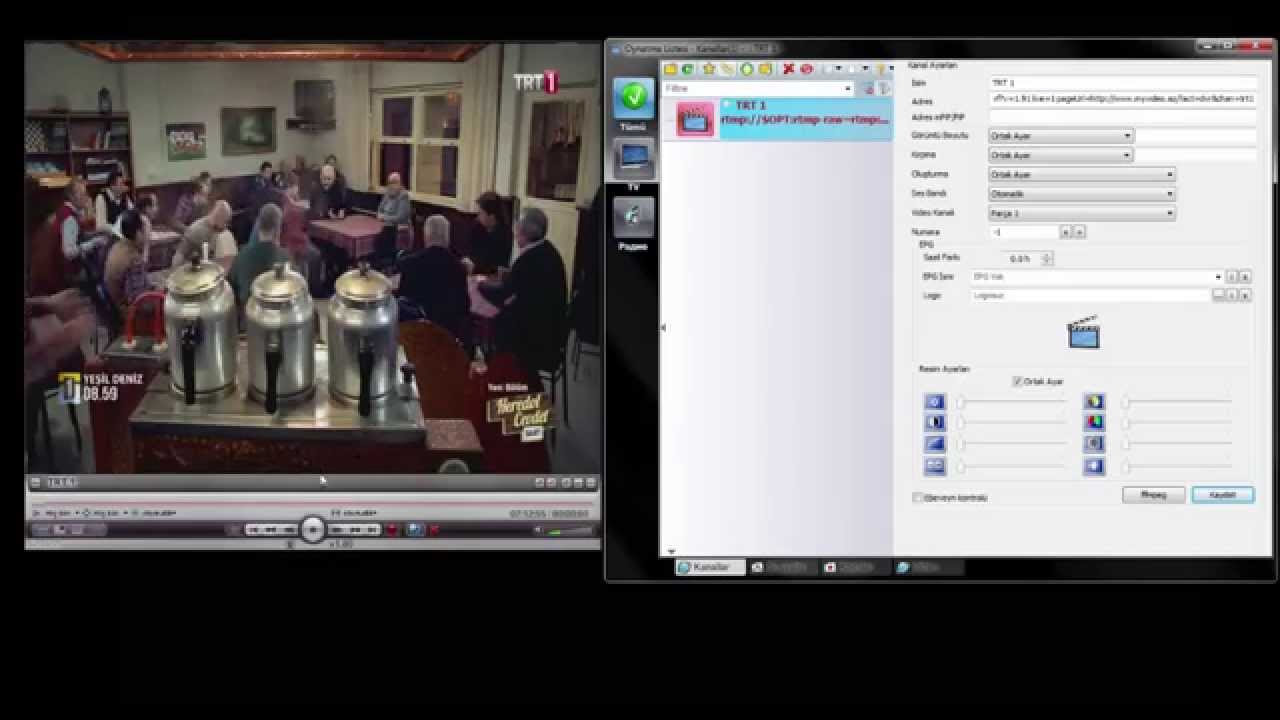Click the Logo path field
This screenshot has width=1280, height=720.
pyautogui.click(x=1090, y=295)
